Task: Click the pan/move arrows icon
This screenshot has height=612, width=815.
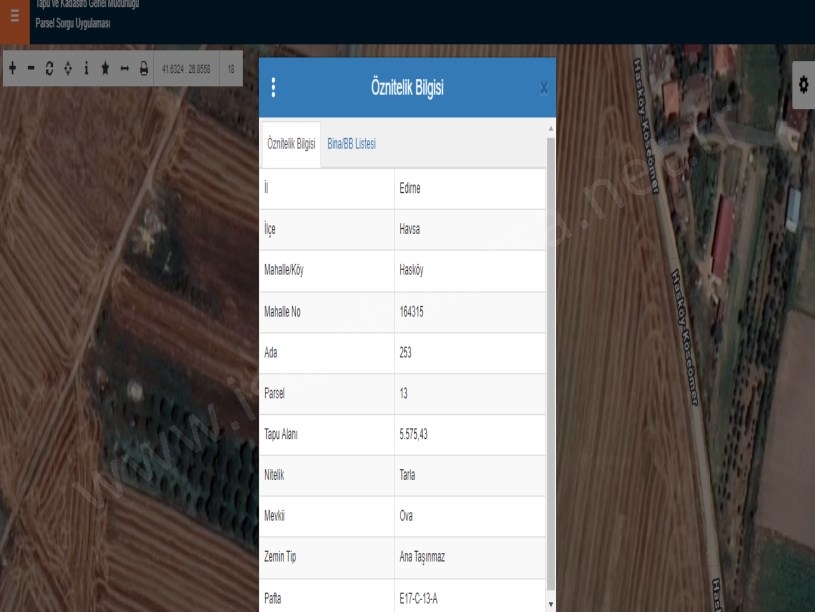Action: 67,68
